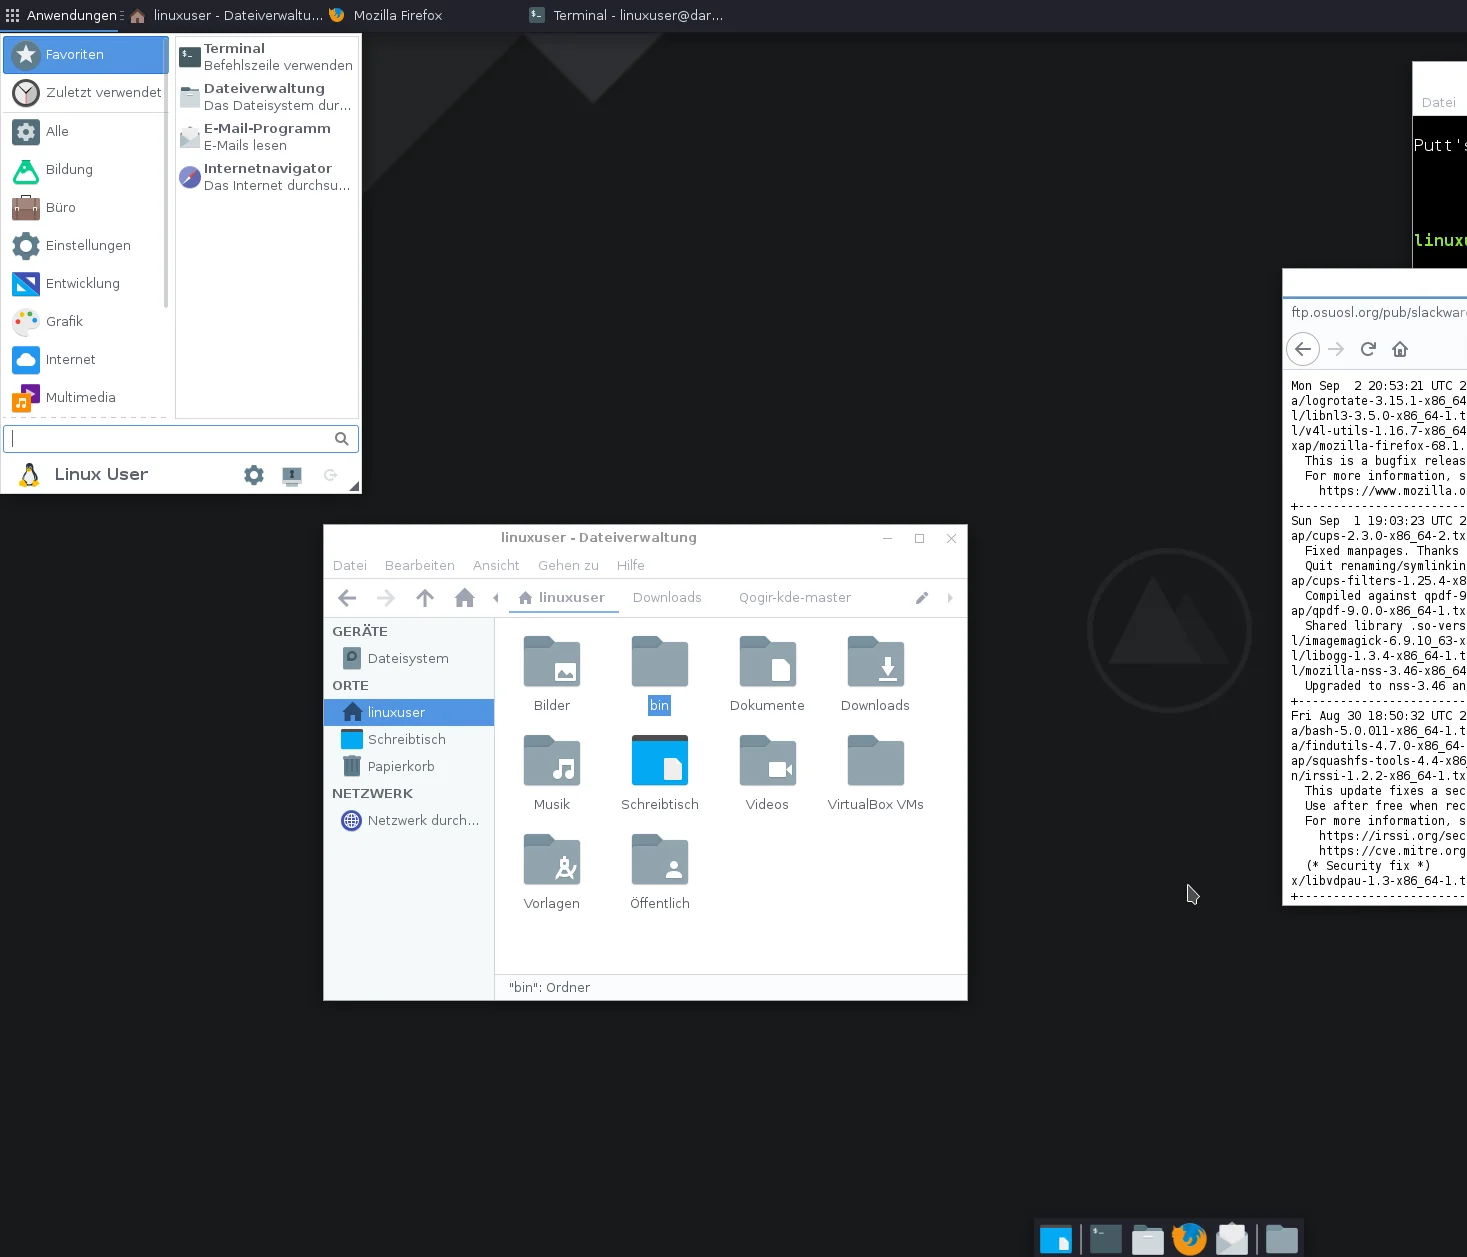The width and height of the screenshot is (1467, 1257).
Task: Open the Grafik category
Action: coord(85,322)
